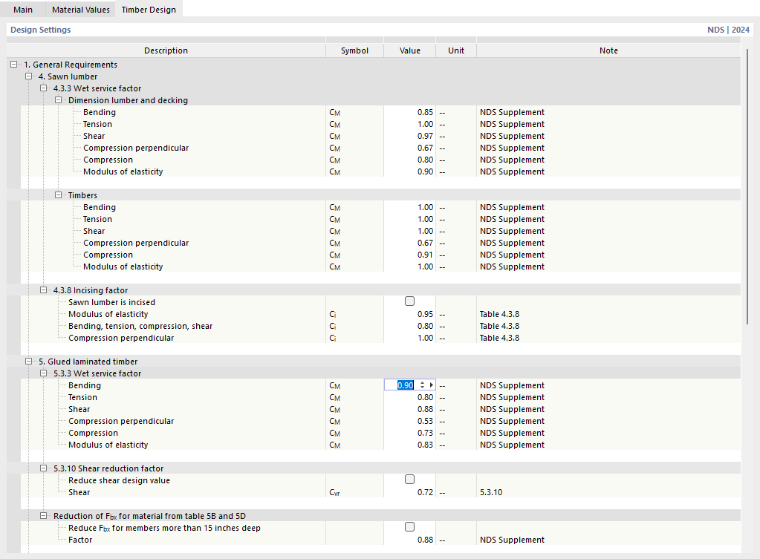
Task: Collapse 1. General Requirements section
Action: (14, 64)
